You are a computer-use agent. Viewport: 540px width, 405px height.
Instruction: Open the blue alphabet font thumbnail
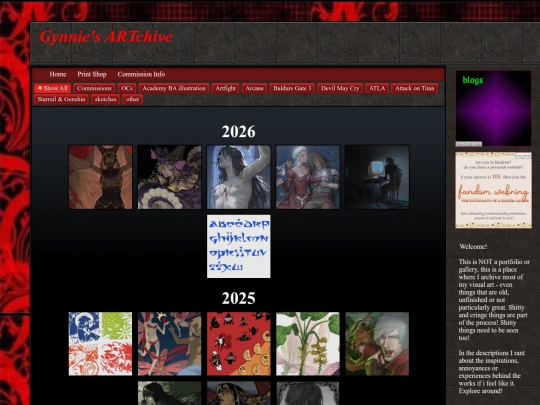239,246
